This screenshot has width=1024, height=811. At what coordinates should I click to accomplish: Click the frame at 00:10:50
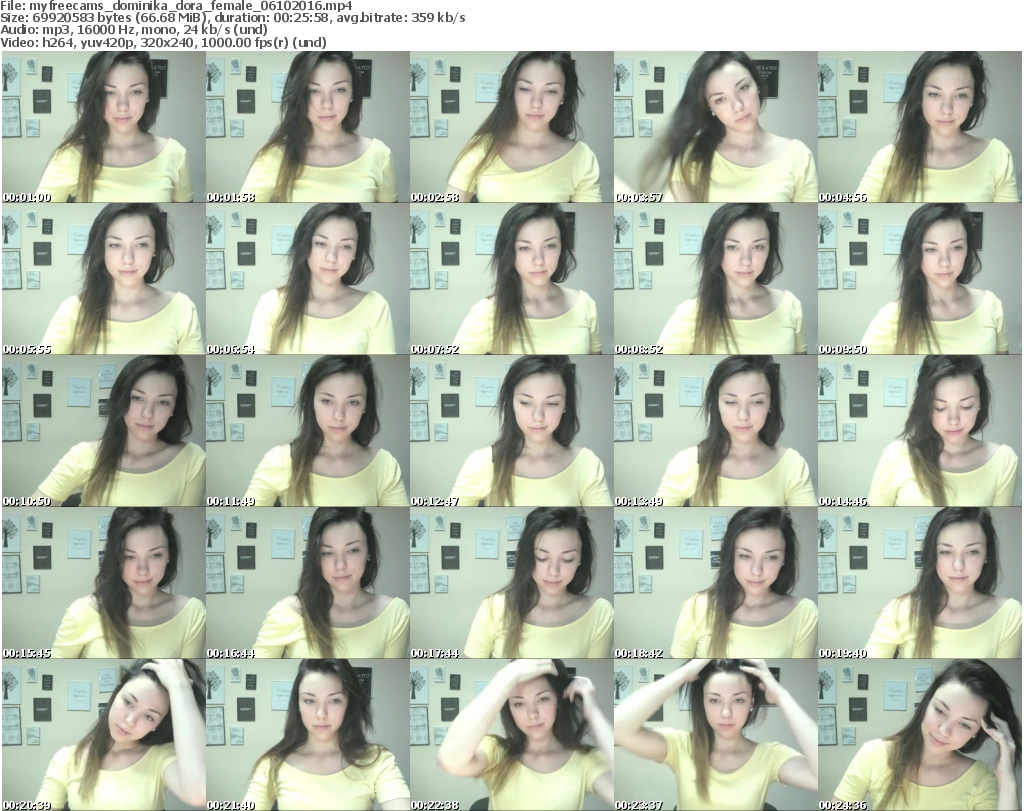pos(102,431)
